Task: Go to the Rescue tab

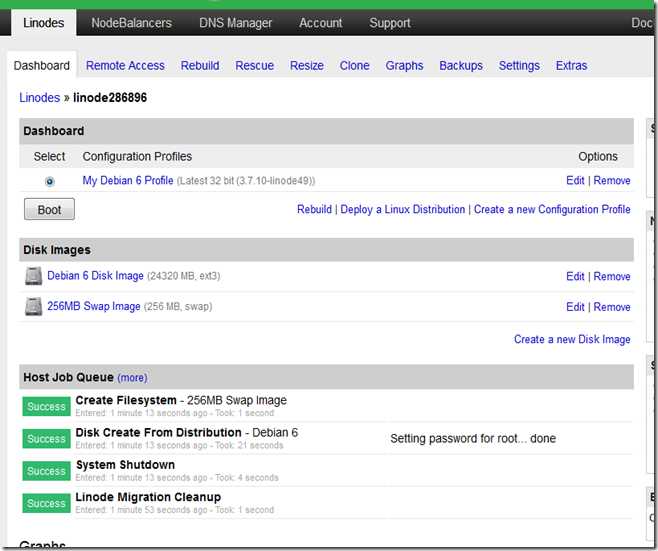Action: click(x=254, y=65)
